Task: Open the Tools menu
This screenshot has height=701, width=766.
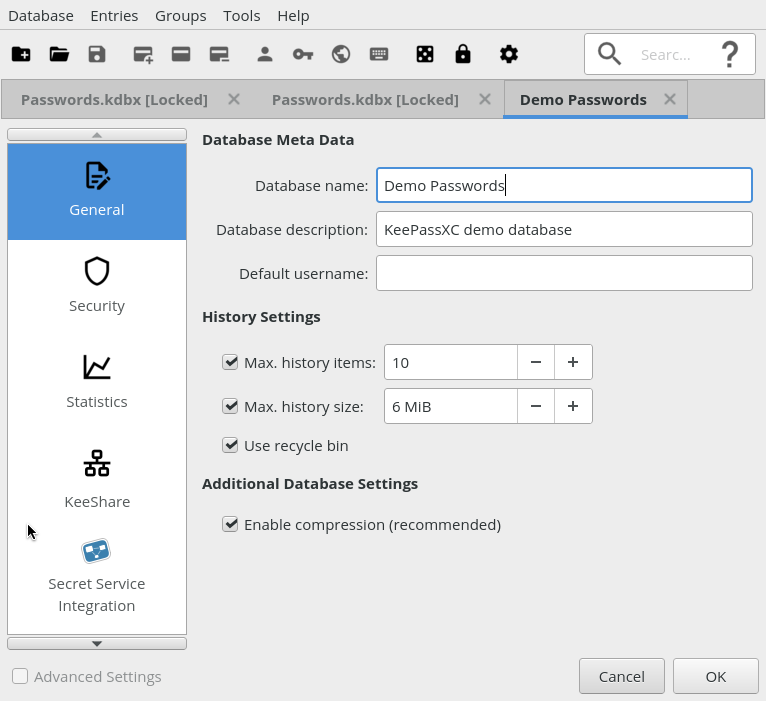Action: pos(242,16)
